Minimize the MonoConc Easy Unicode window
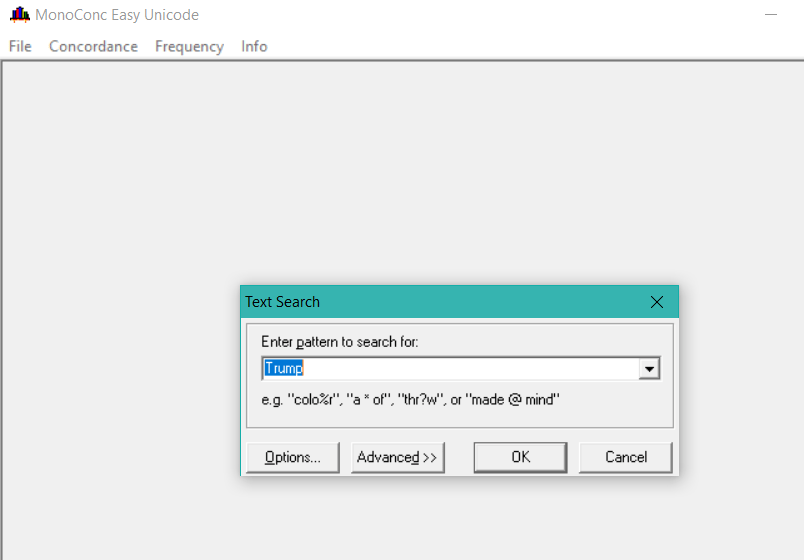This screenshot has width=804, height=560. click(771, 15)
